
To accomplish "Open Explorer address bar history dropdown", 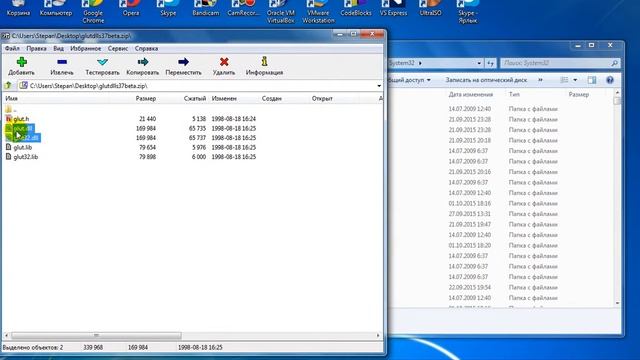I will [x=479, y=63].
